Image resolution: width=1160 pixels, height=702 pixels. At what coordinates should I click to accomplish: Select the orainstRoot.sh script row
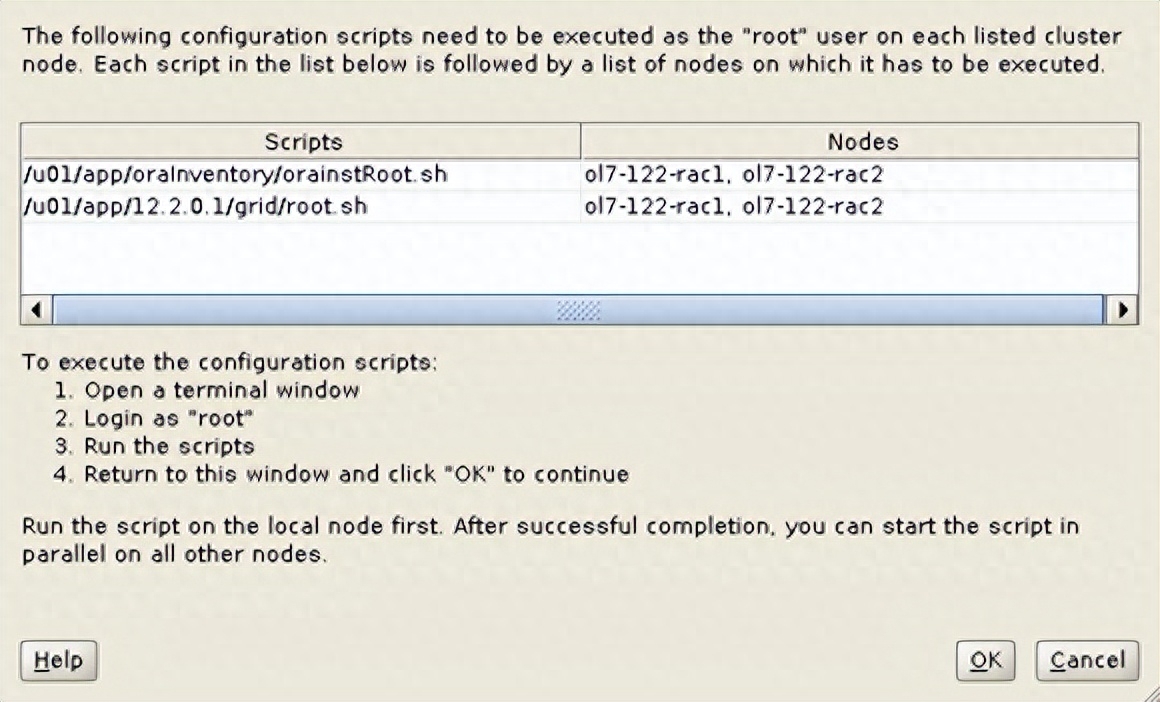[x=235, y=175]
